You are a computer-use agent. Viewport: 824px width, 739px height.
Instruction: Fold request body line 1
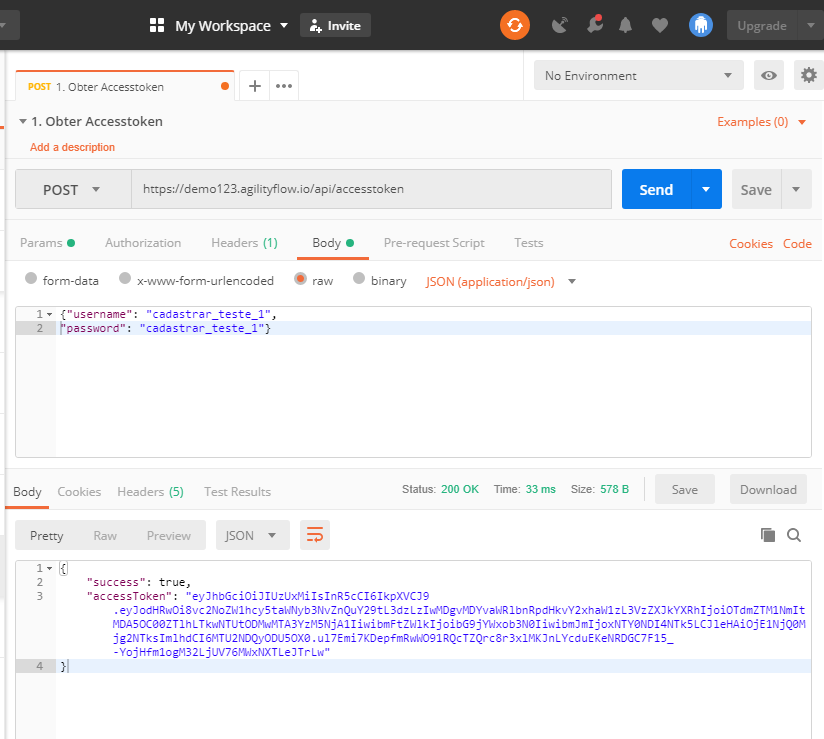point(49,314)
